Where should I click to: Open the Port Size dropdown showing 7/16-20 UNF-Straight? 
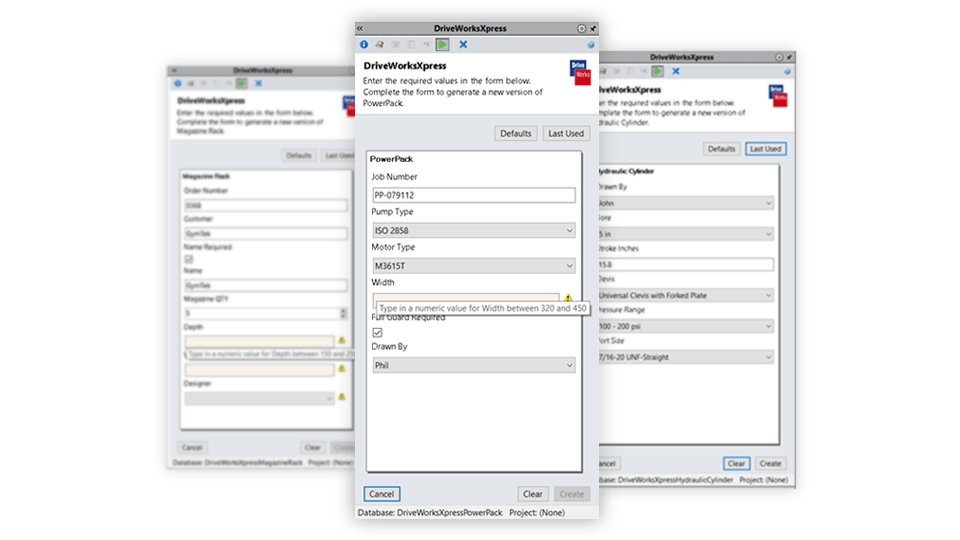coord(686,357)
